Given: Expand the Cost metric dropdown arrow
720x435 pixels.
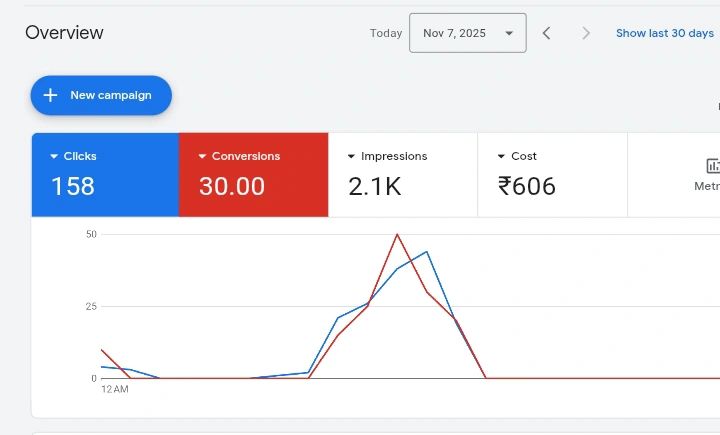Looking at the screenshot, I should [501, 157].
